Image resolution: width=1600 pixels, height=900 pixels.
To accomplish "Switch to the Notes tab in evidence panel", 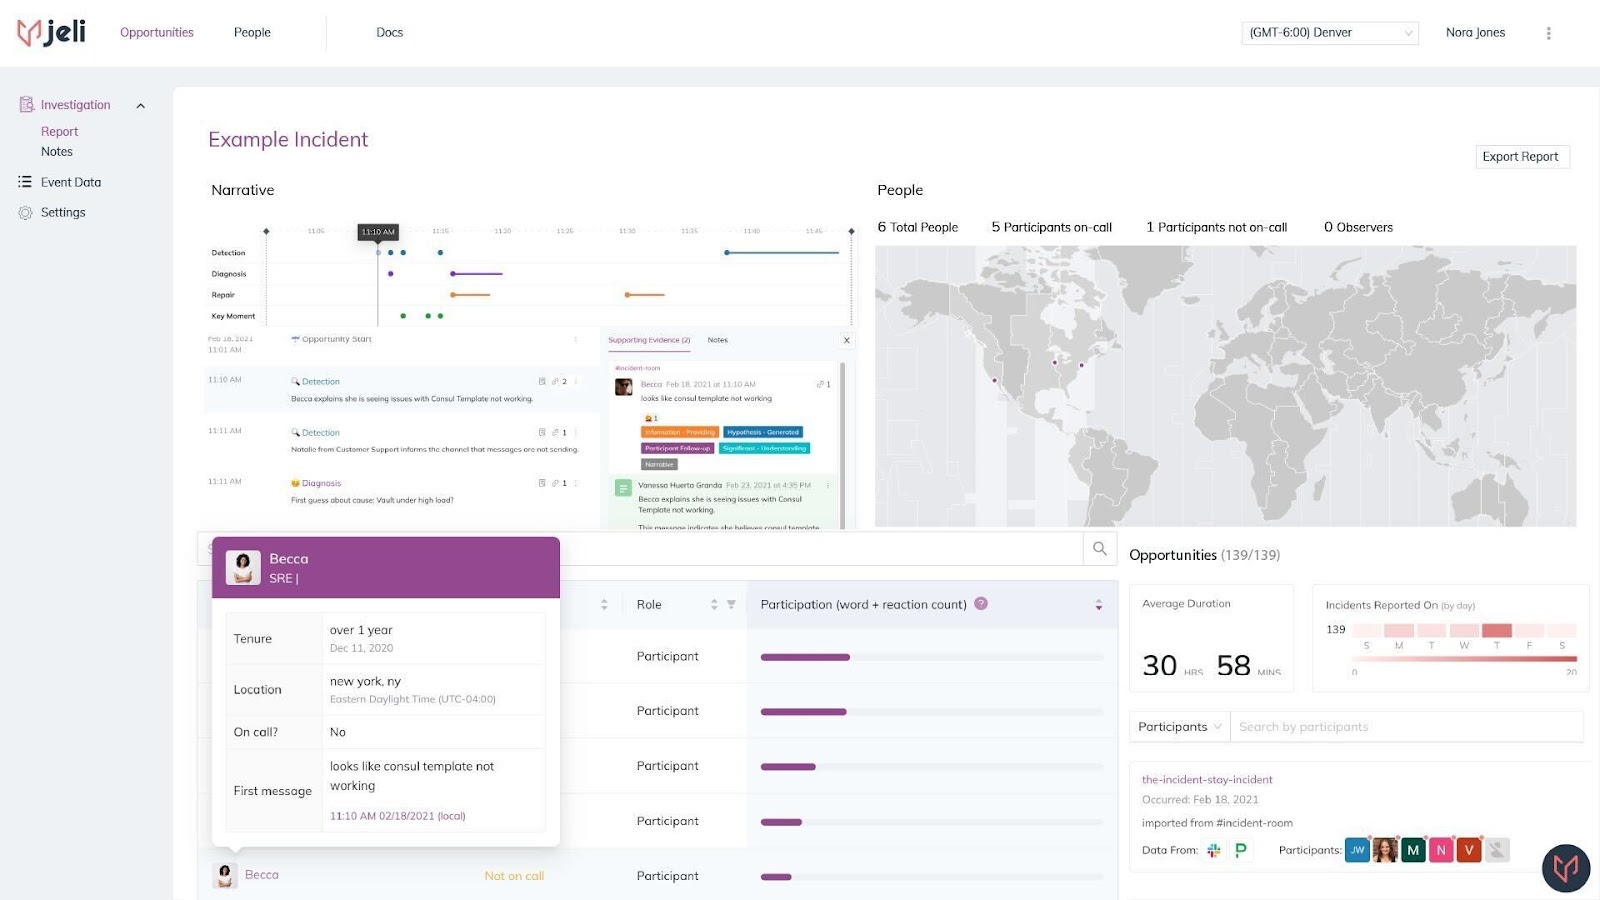I will click(x=717, y=340).
